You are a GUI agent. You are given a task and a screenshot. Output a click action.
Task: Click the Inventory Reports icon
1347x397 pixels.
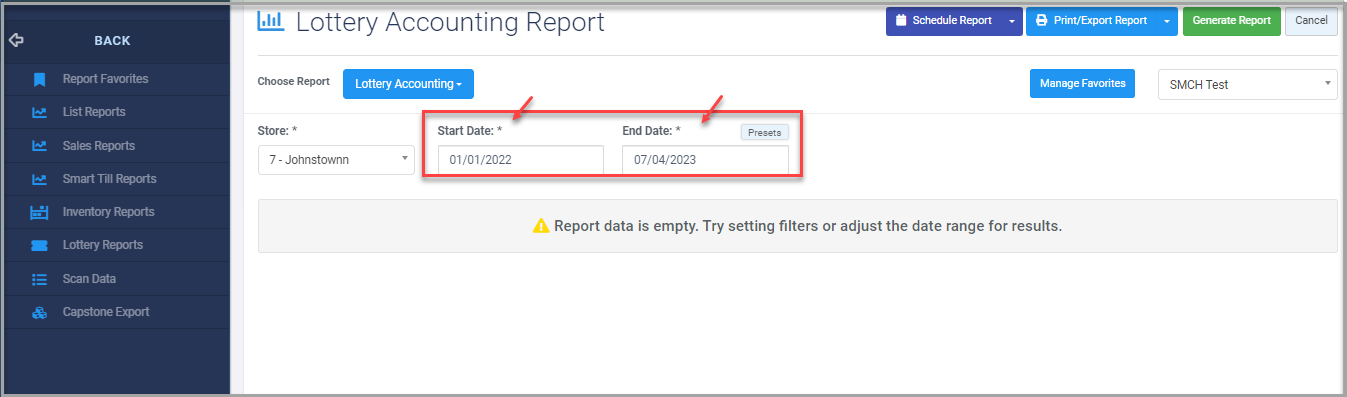click(x=39, y=212)
